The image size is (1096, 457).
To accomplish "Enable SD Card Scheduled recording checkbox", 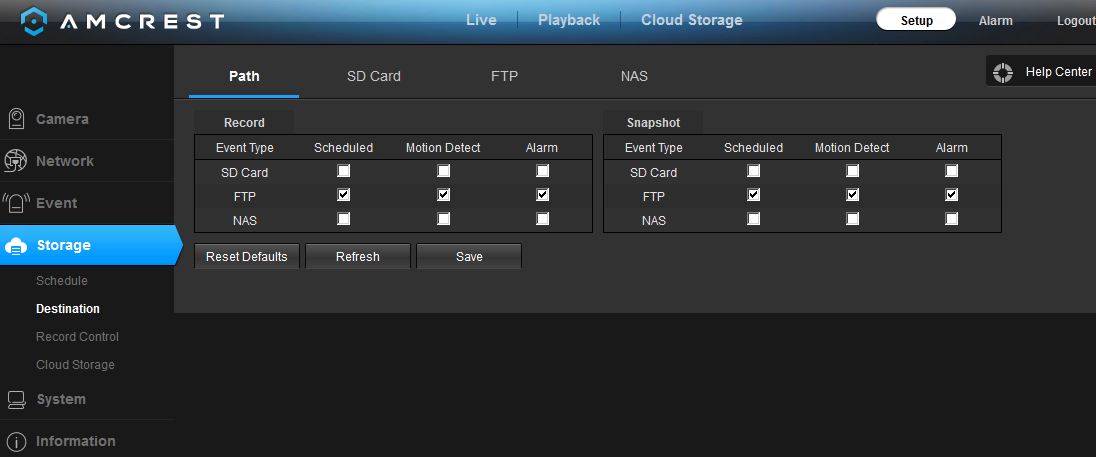I will click(x=344, y=171).
